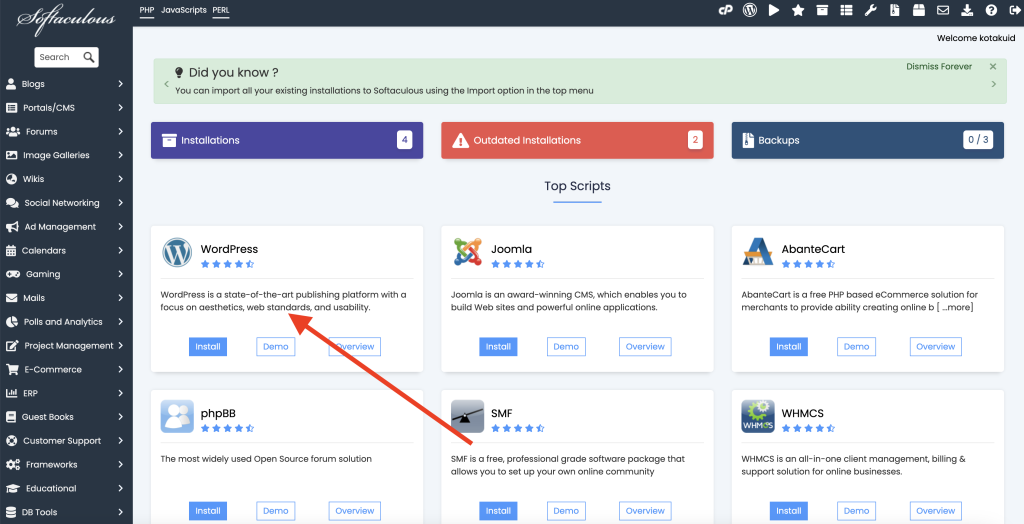Click Demo button for AbanteCart

(x=856, y=346)
